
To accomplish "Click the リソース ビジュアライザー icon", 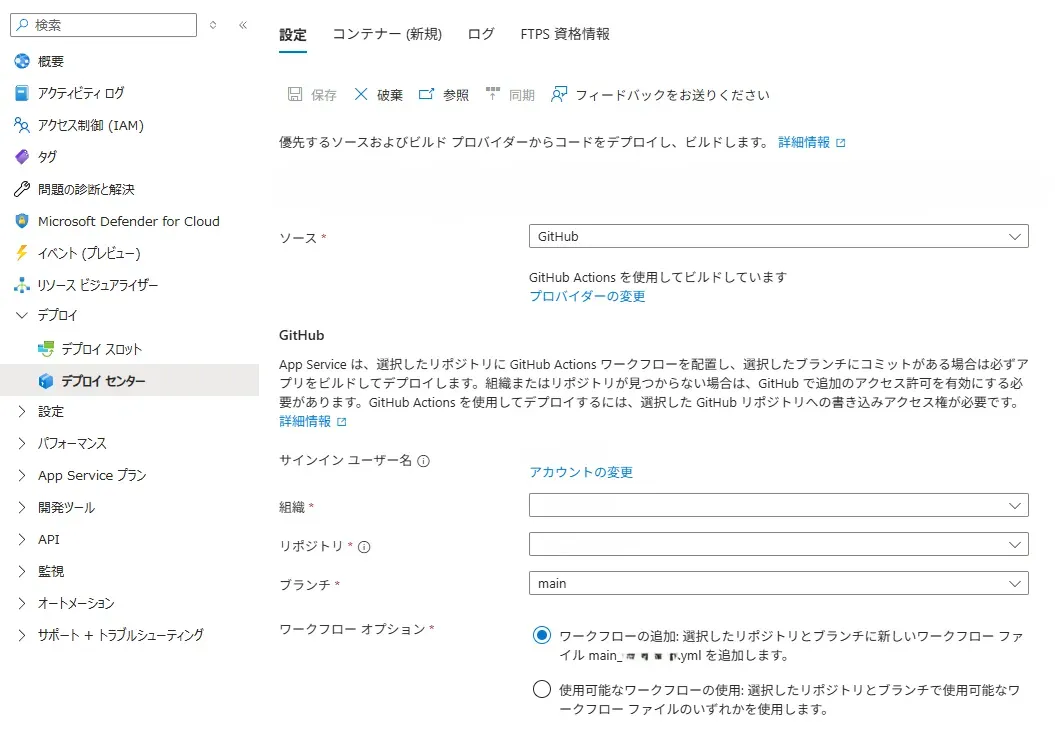I will [22, 285].
